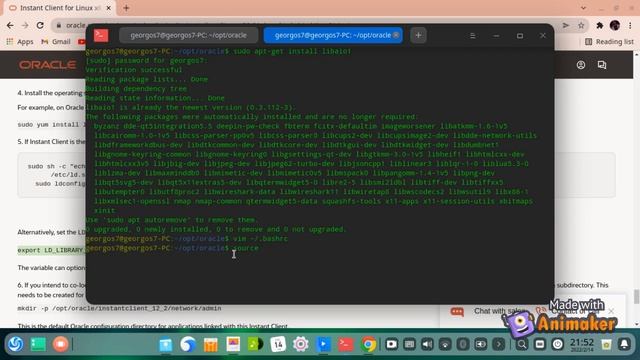Open the Oracle account icon
Screen dimensions: 640x360
tap(581, 65)
